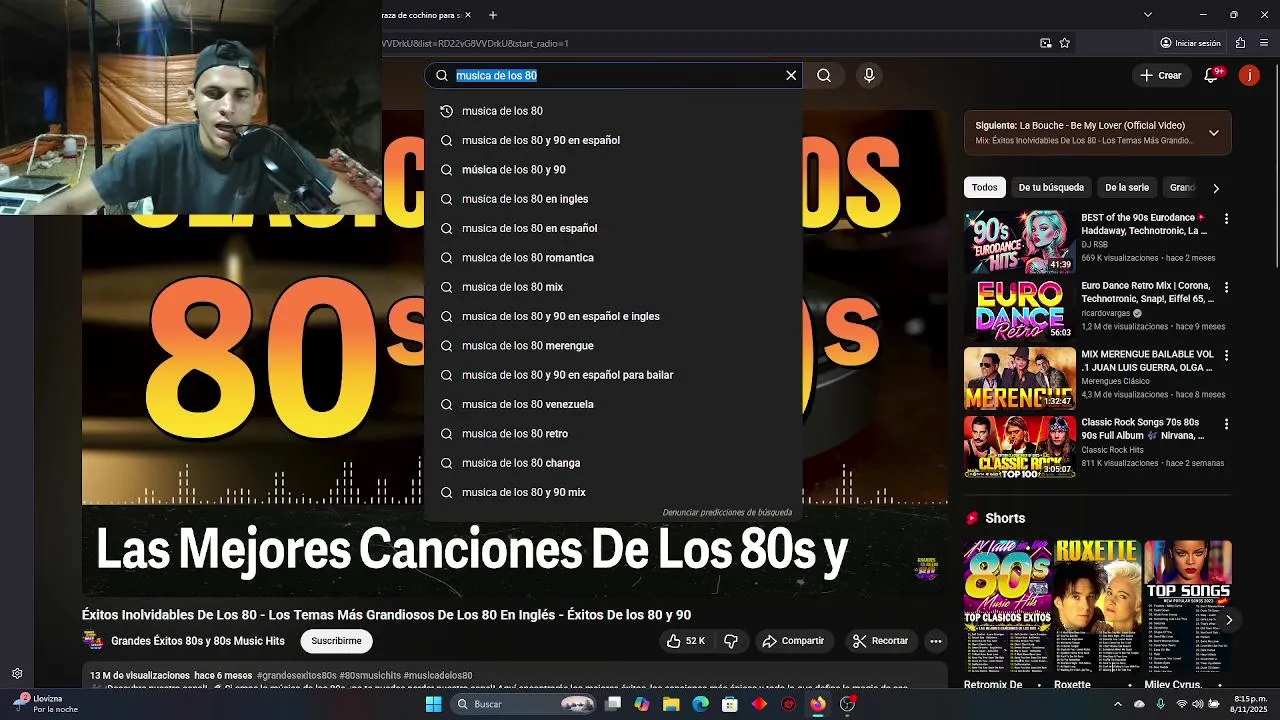This screenshot has width=1280, height=720.
Task: Select the 'De tu búsqueda' chip
Action: click(x=1051, y=187)
